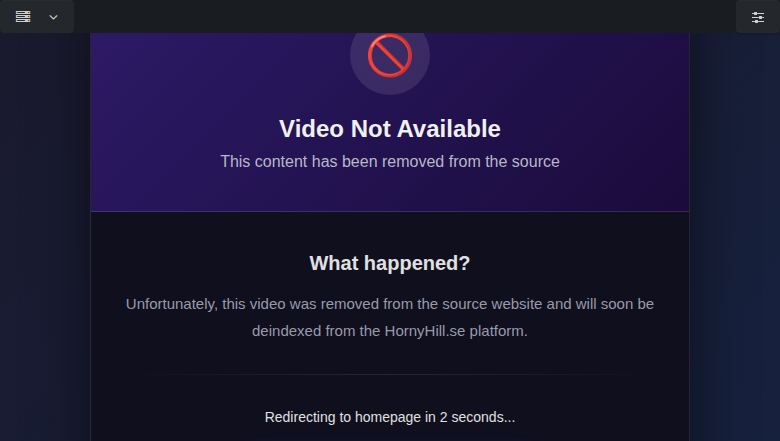Click the word "happened?" in the subheading

(417, 263)
